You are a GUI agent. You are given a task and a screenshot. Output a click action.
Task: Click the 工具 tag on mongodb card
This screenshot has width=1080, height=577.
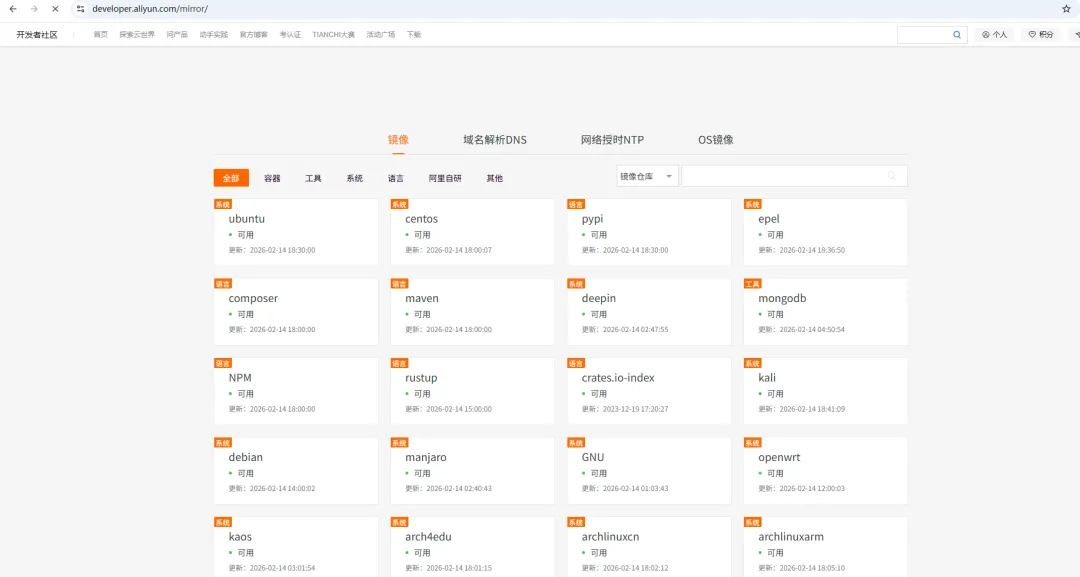(x=752, y=284)
